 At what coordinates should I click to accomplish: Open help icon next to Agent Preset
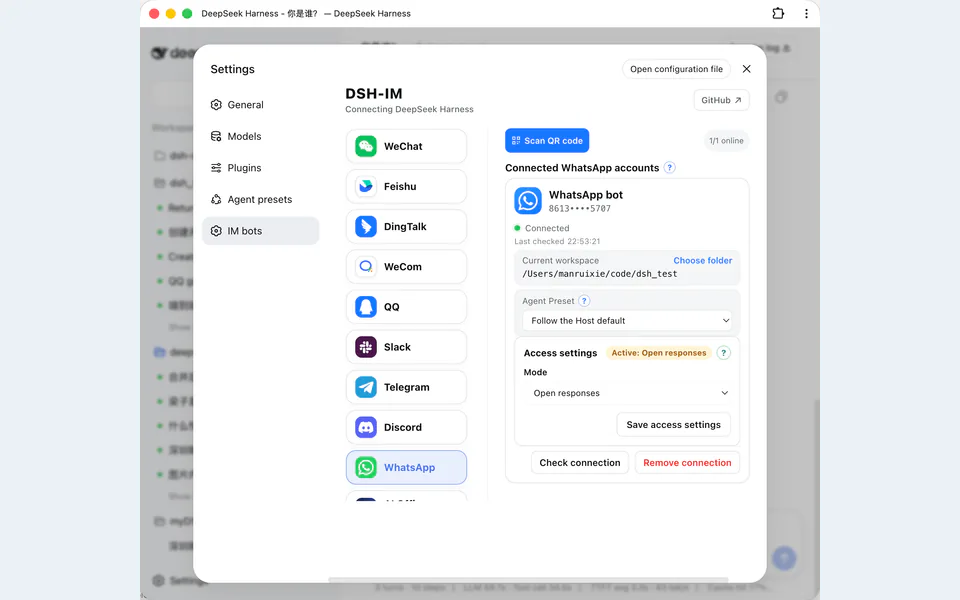point(584,301)
